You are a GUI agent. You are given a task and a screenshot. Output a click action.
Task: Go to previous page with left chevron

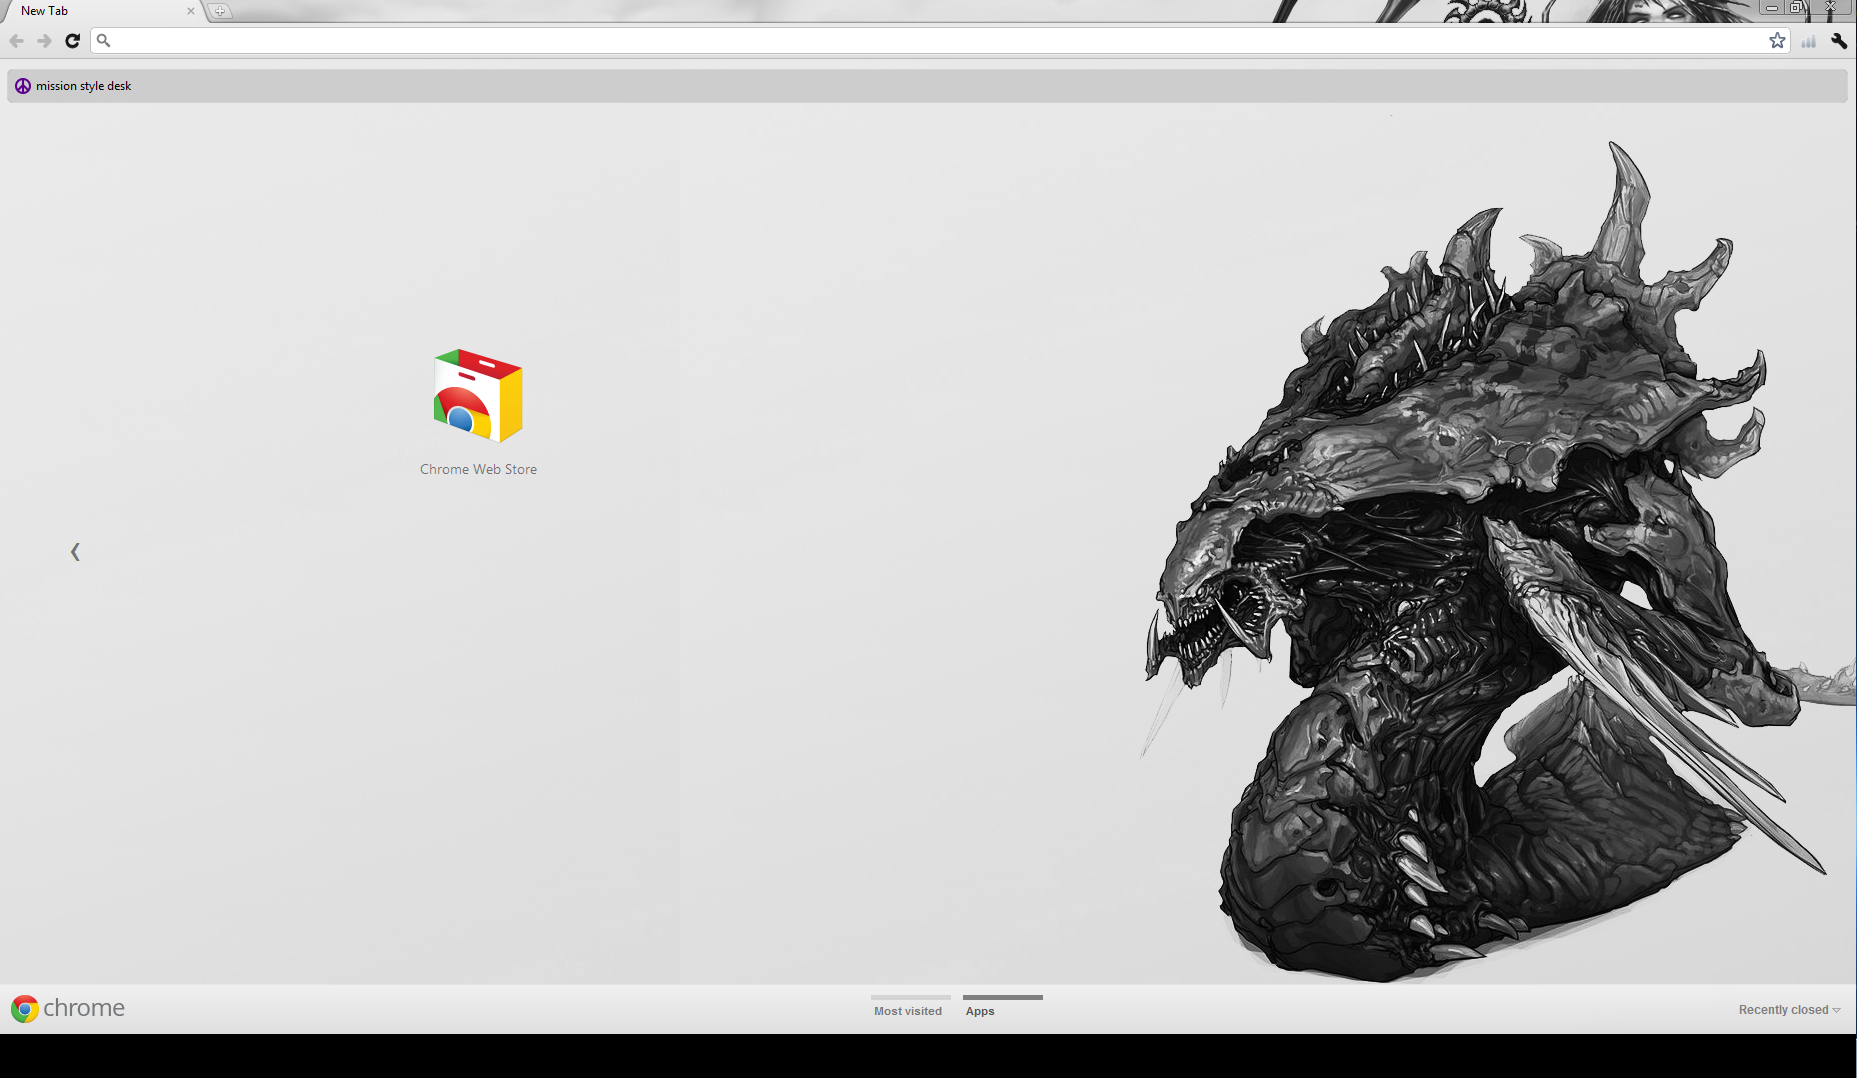point(75,552)
